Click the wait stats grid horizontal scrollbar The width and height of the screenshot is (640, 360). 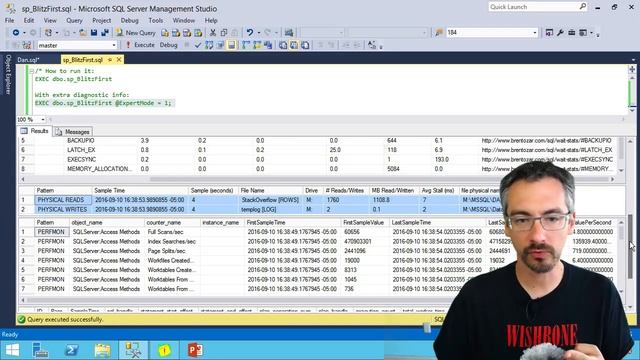318,179
